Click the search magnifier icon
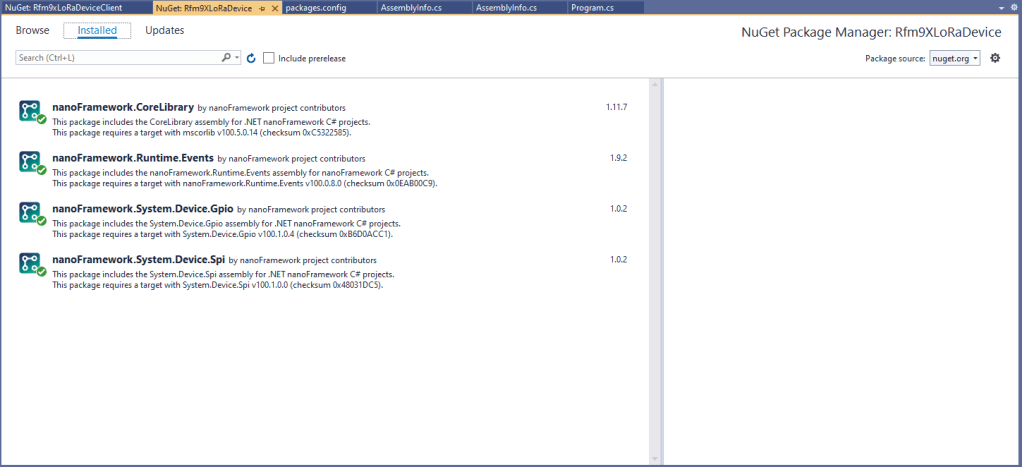1022x467 pixels. click(227, 58)
